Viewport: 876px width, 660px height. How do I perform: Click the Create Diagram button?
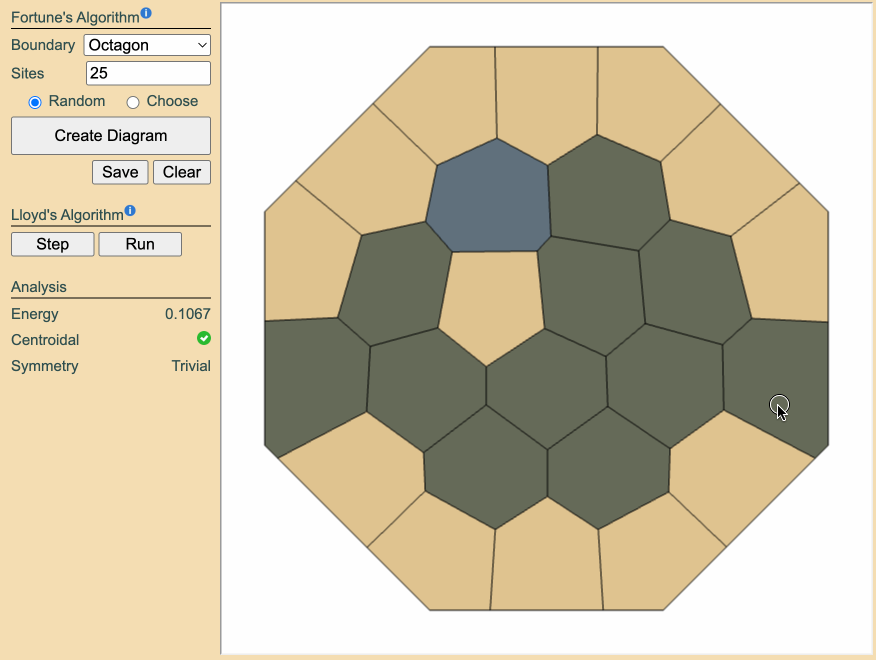point(111,136)
